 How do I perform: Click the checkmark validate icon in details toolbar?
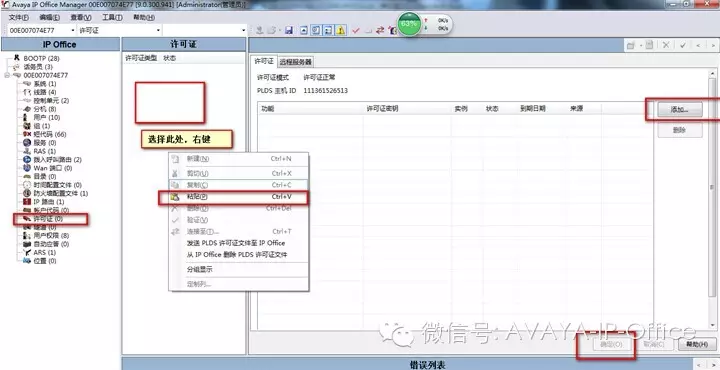(683, 45)
